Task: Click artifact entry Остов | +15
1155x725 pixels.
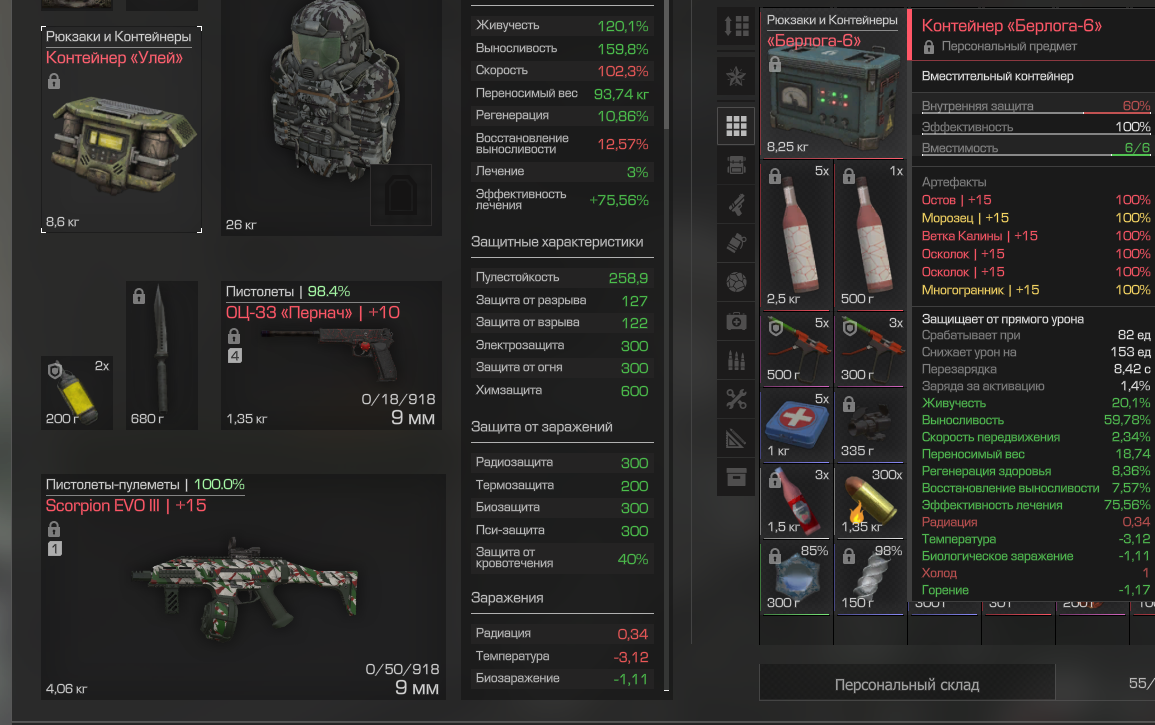Action: [x=1036, y=200]
